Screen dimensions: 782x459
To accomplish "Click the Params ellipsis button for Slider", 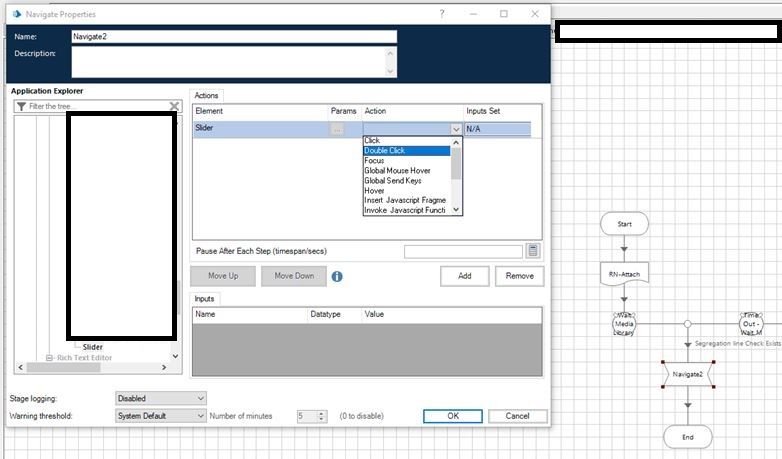I will (337, 129).
